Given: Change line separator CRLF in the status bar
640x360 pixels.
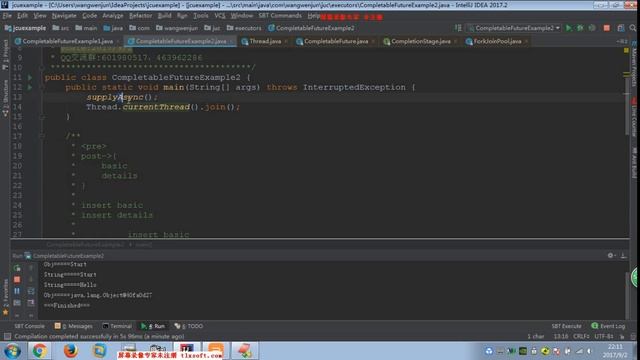Looking at the screenshot, I should pyautogui.click(x=581, y=336).
